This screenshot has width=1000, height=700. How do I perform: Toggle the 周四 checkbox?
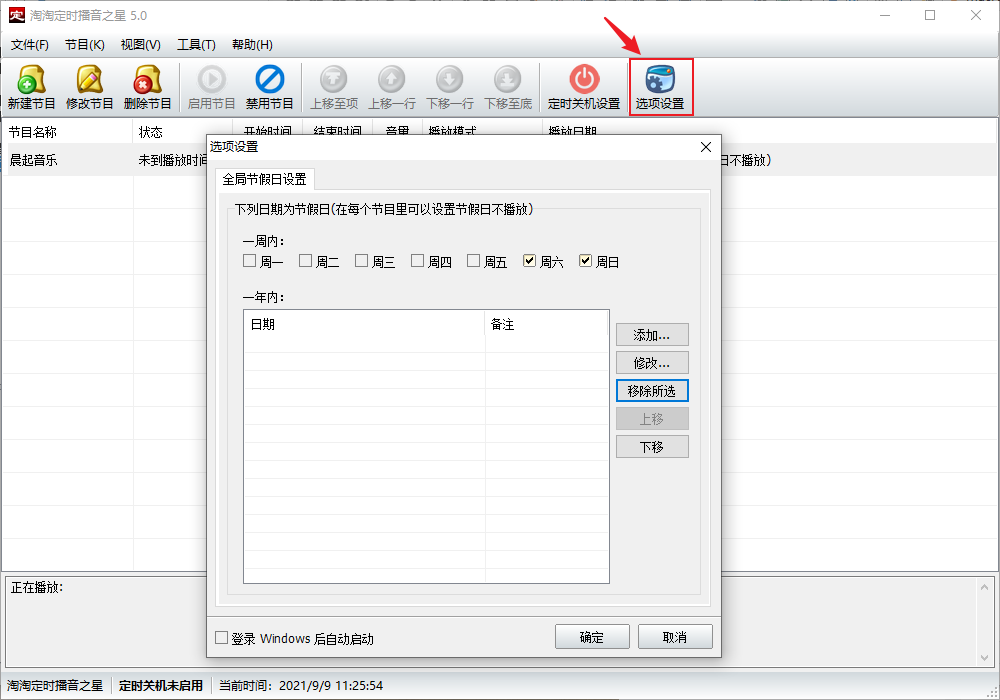pos(417,261)
